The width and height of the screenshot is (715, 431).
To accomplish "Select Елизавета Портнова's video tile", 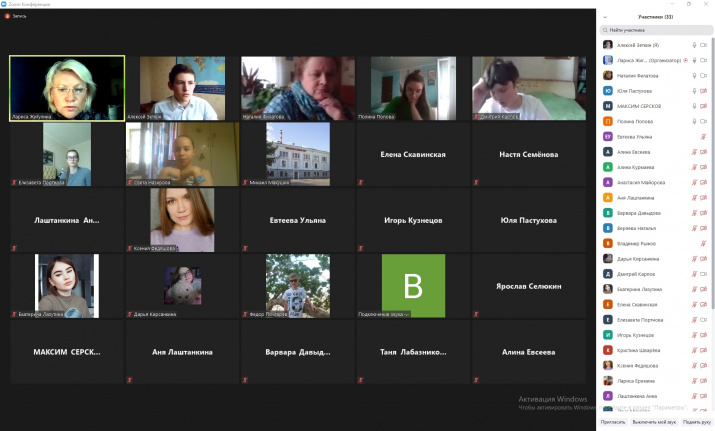I will tap(67, 154).
